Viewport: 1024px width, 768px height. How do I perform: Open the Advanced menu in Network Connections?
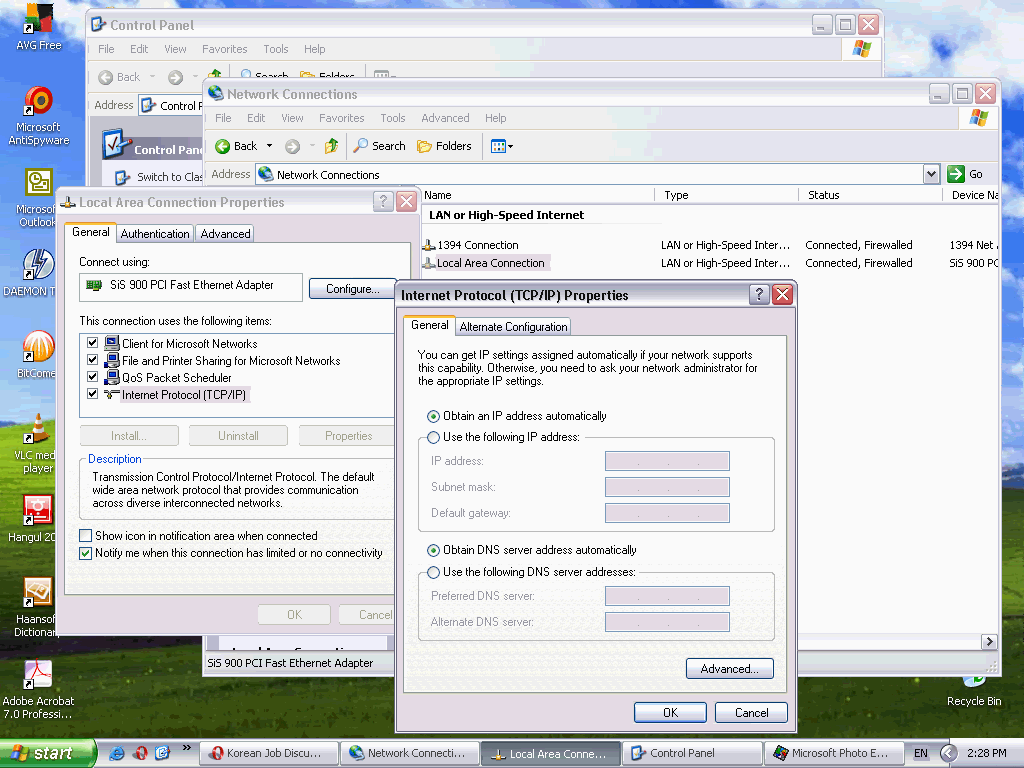point(445,118)
